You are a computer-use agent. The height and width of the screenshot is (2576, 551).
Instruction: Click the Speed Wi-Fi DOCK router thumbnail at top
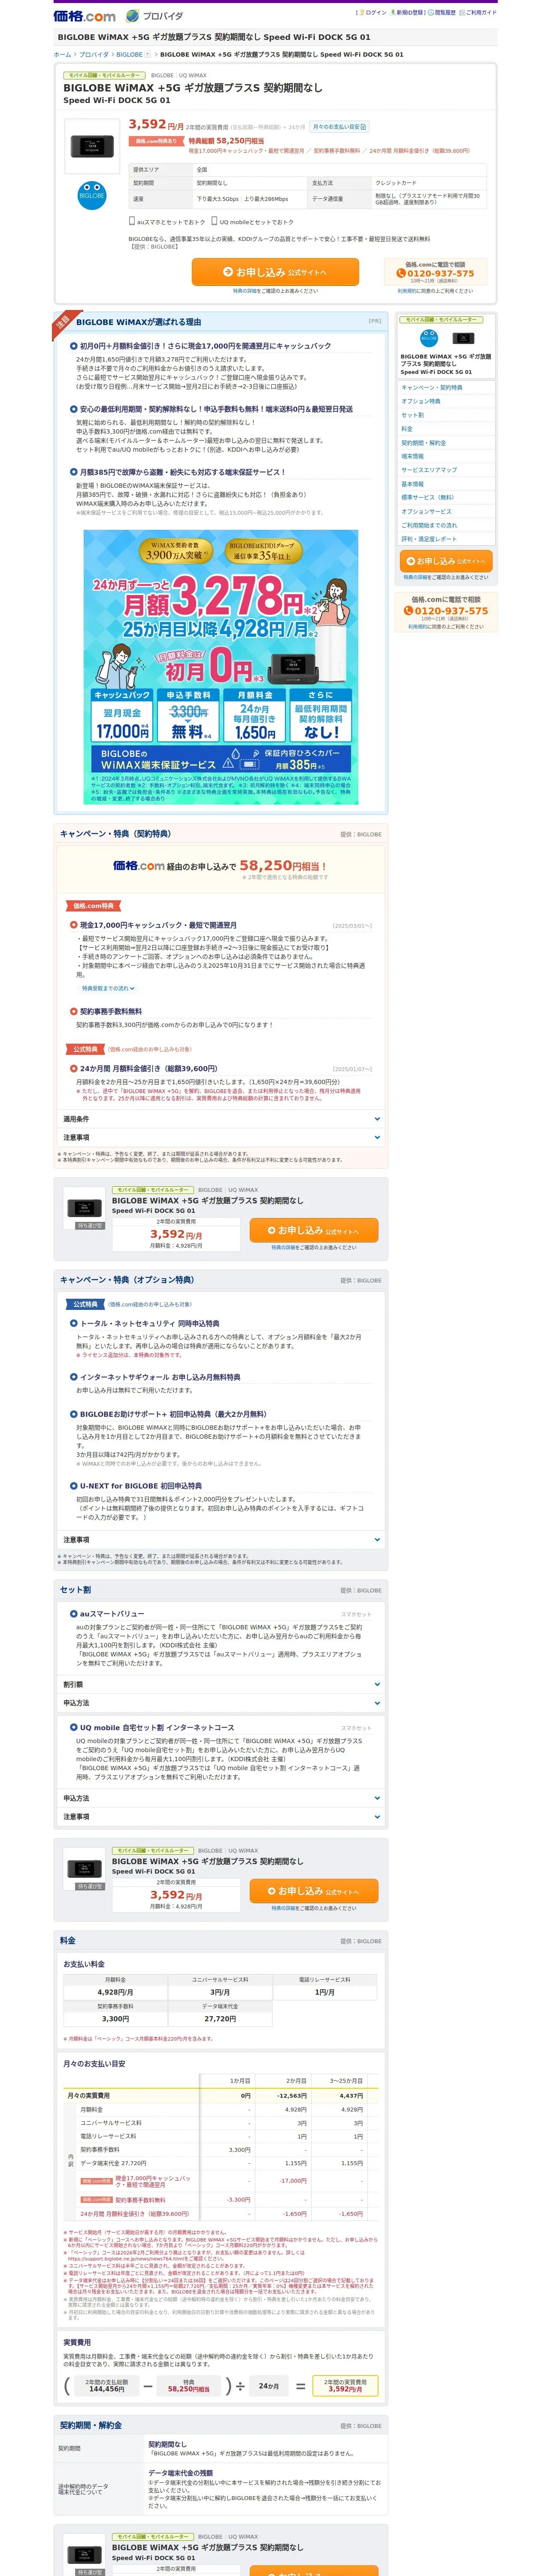[91, 146]
